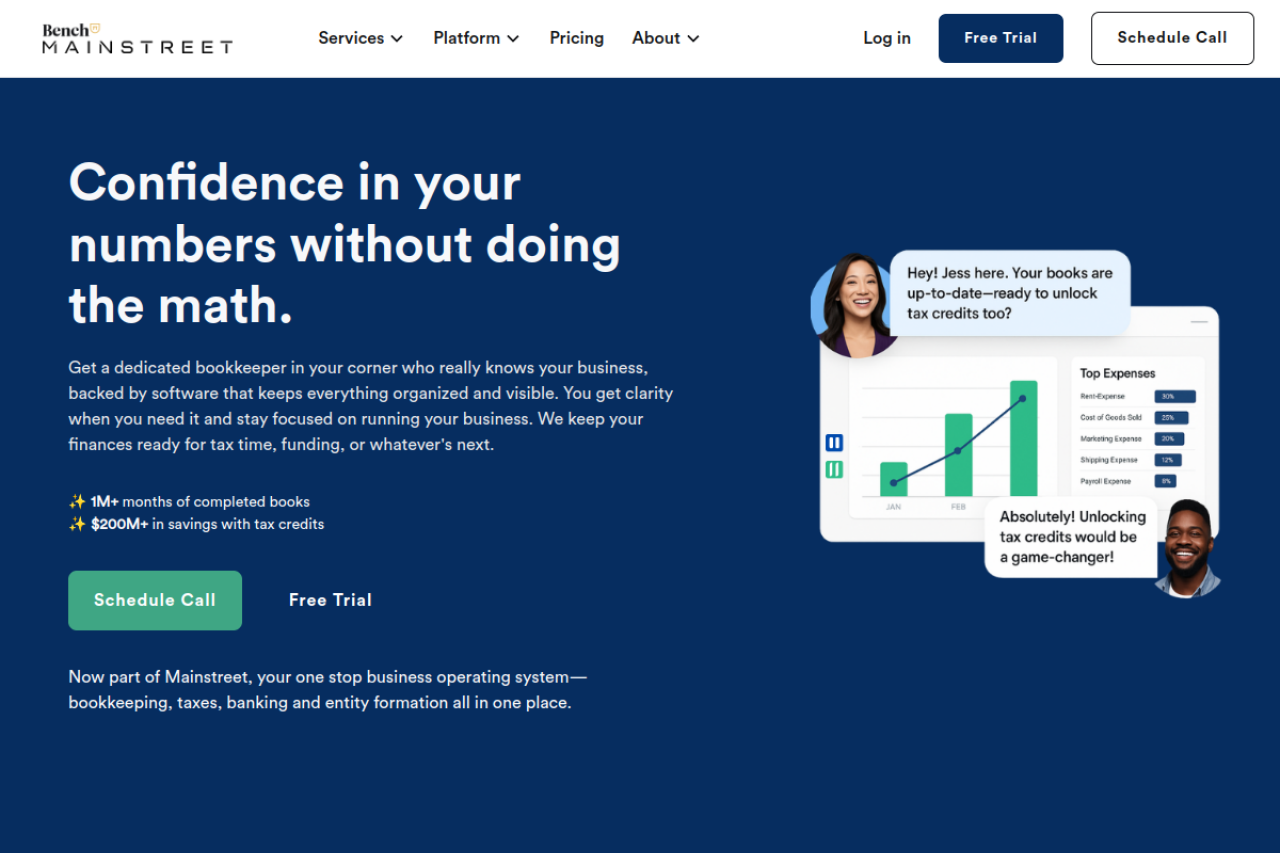Expand the Platform dropdown menu
Viewport: 1280px width, 853px height.
476,38
